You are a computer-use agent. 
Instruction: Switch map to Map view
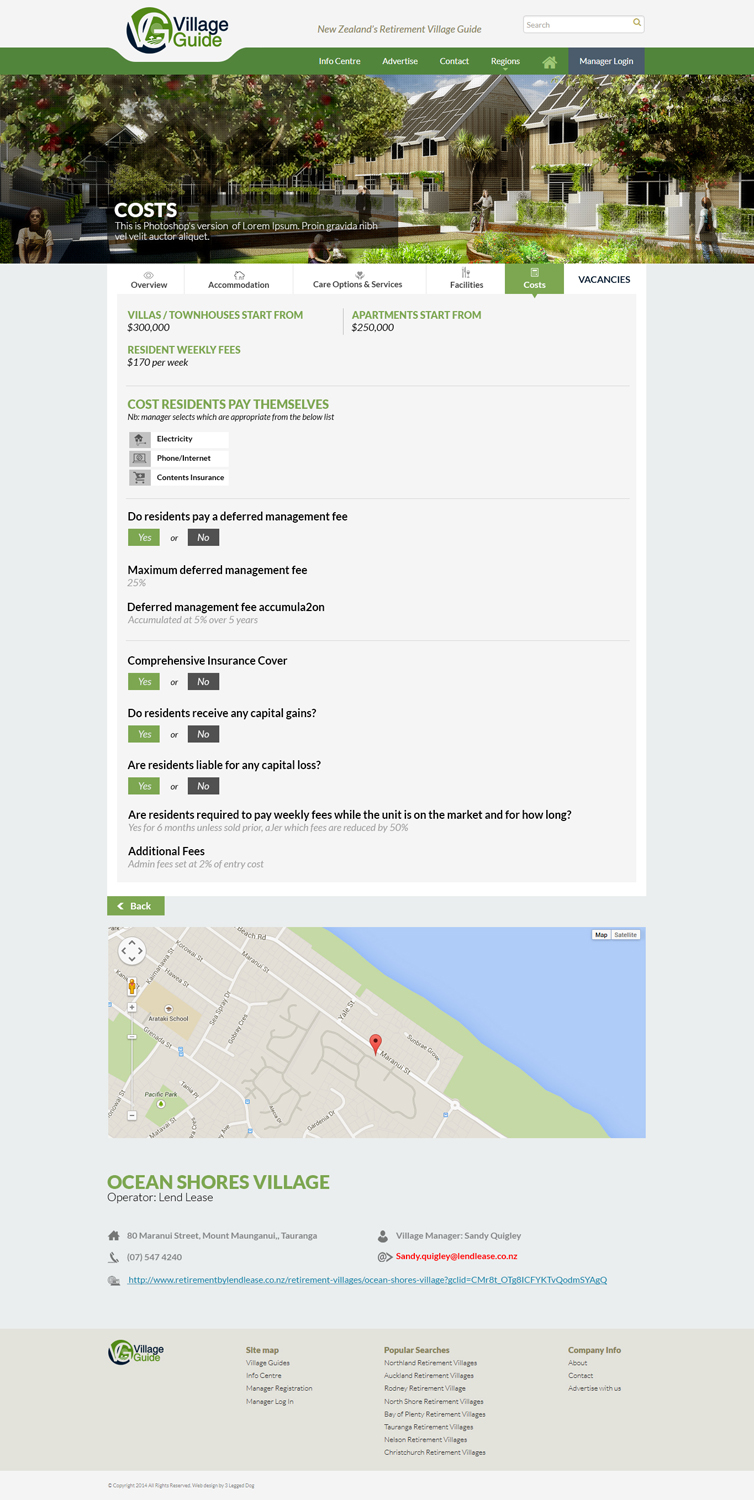[x=601, y=935]
